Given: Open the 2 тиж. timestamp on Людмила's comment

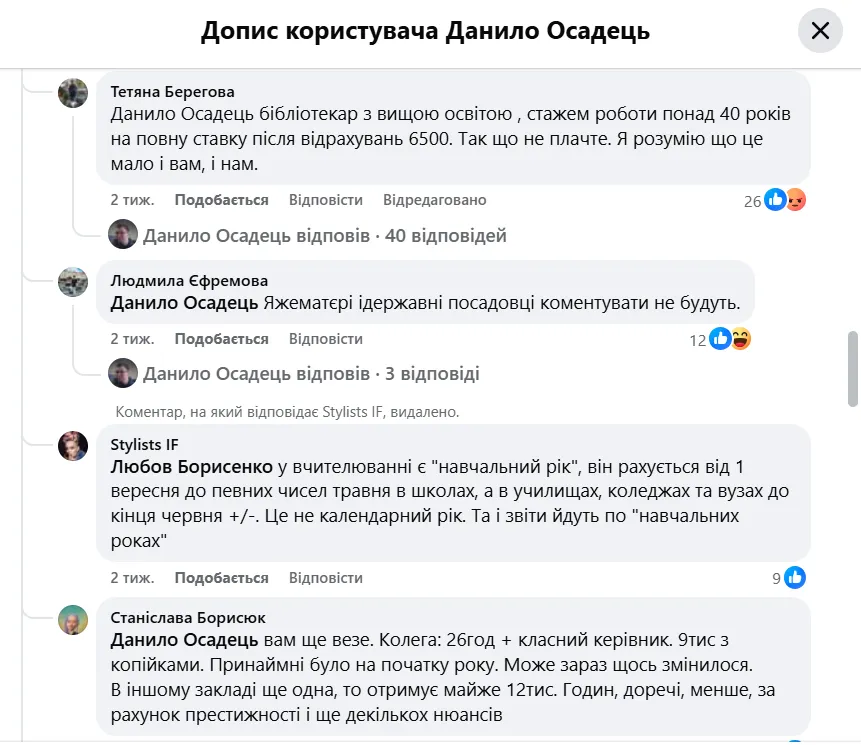Looking at the screenshot, I should [132, 339].
